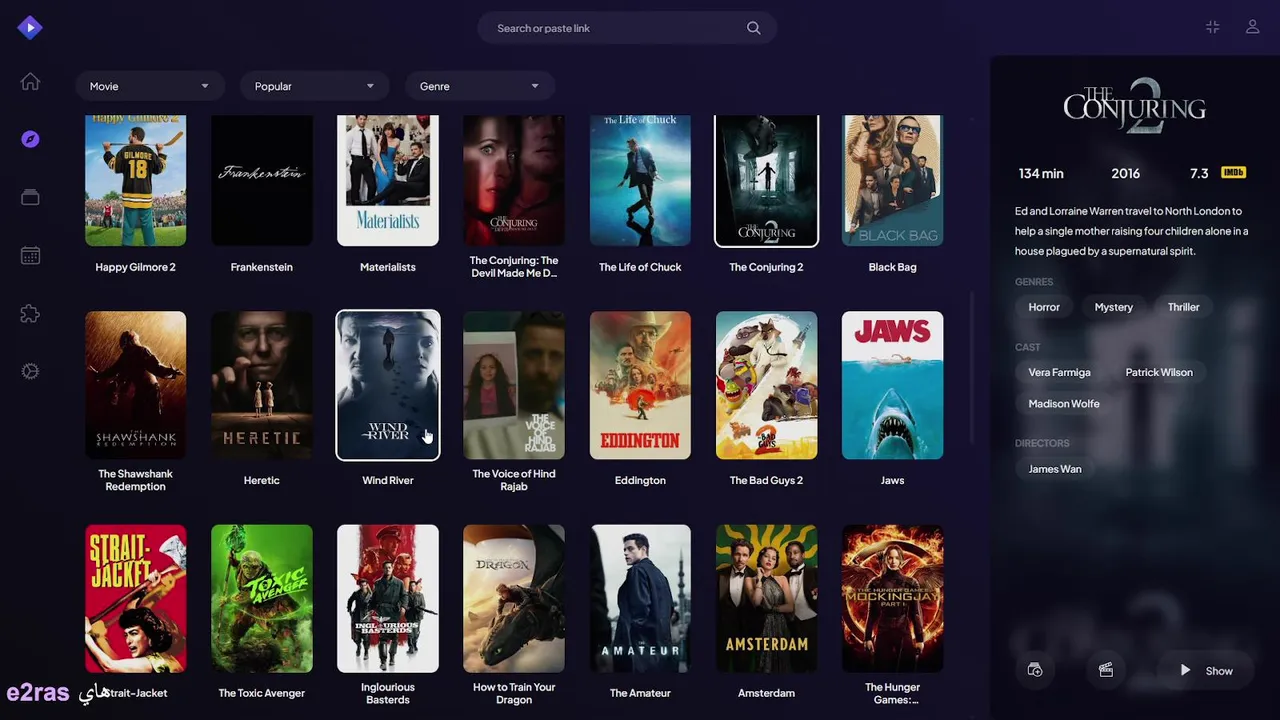Select The Voice of Hind Rajab poster
Screen dimensions: 1280x720
[x=514, y=385]
